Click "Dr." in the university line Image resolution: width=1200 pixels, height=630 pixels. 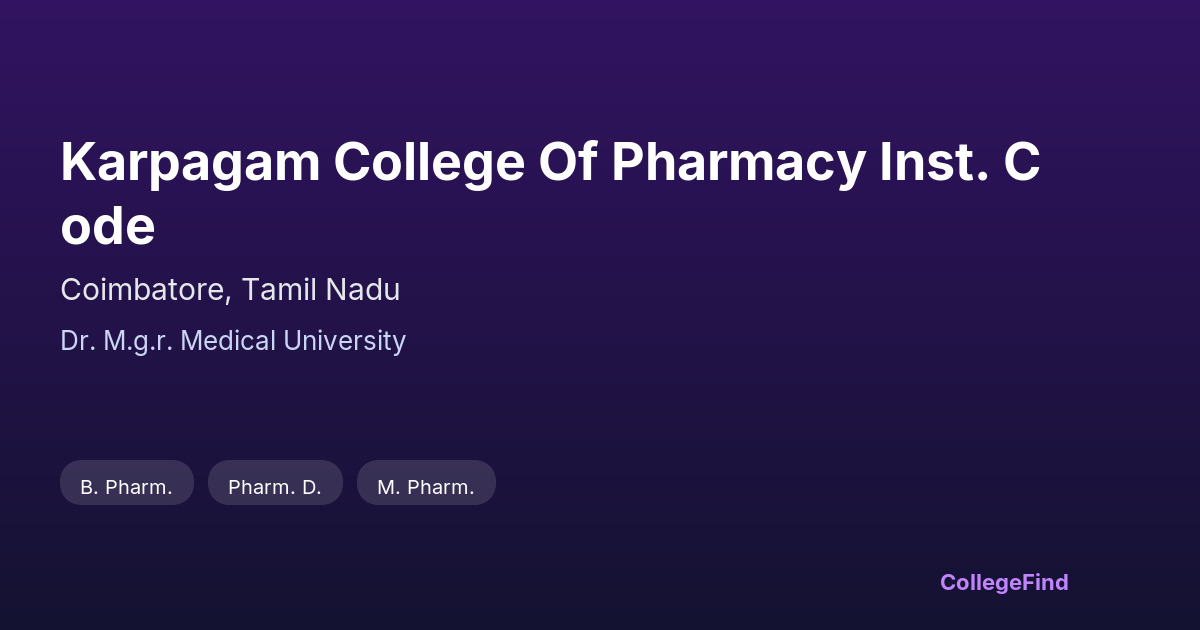(77, 341)
